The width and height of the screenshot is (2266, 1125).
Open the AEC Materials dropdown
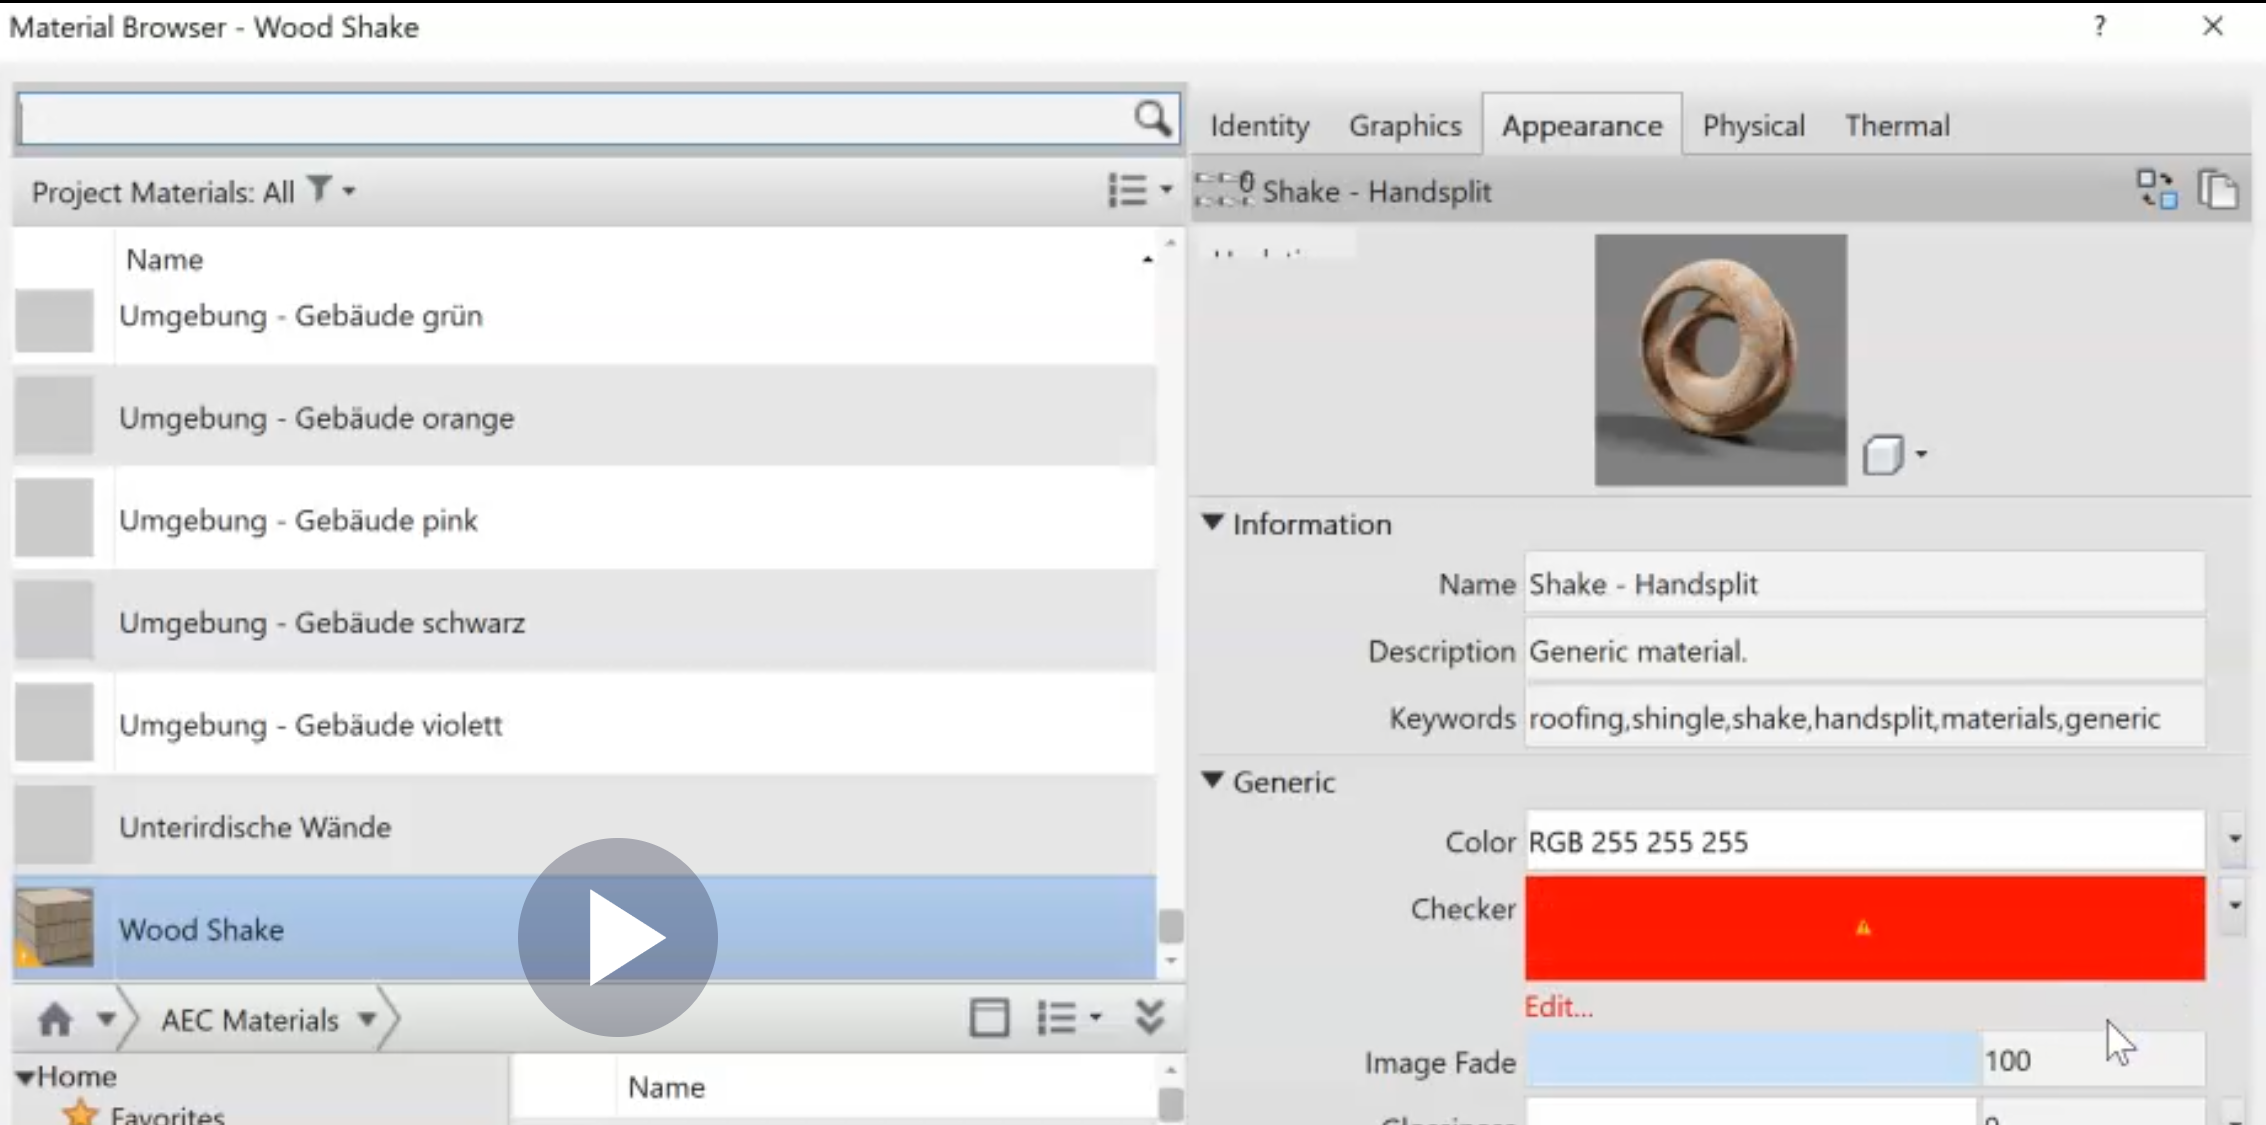367,1020
